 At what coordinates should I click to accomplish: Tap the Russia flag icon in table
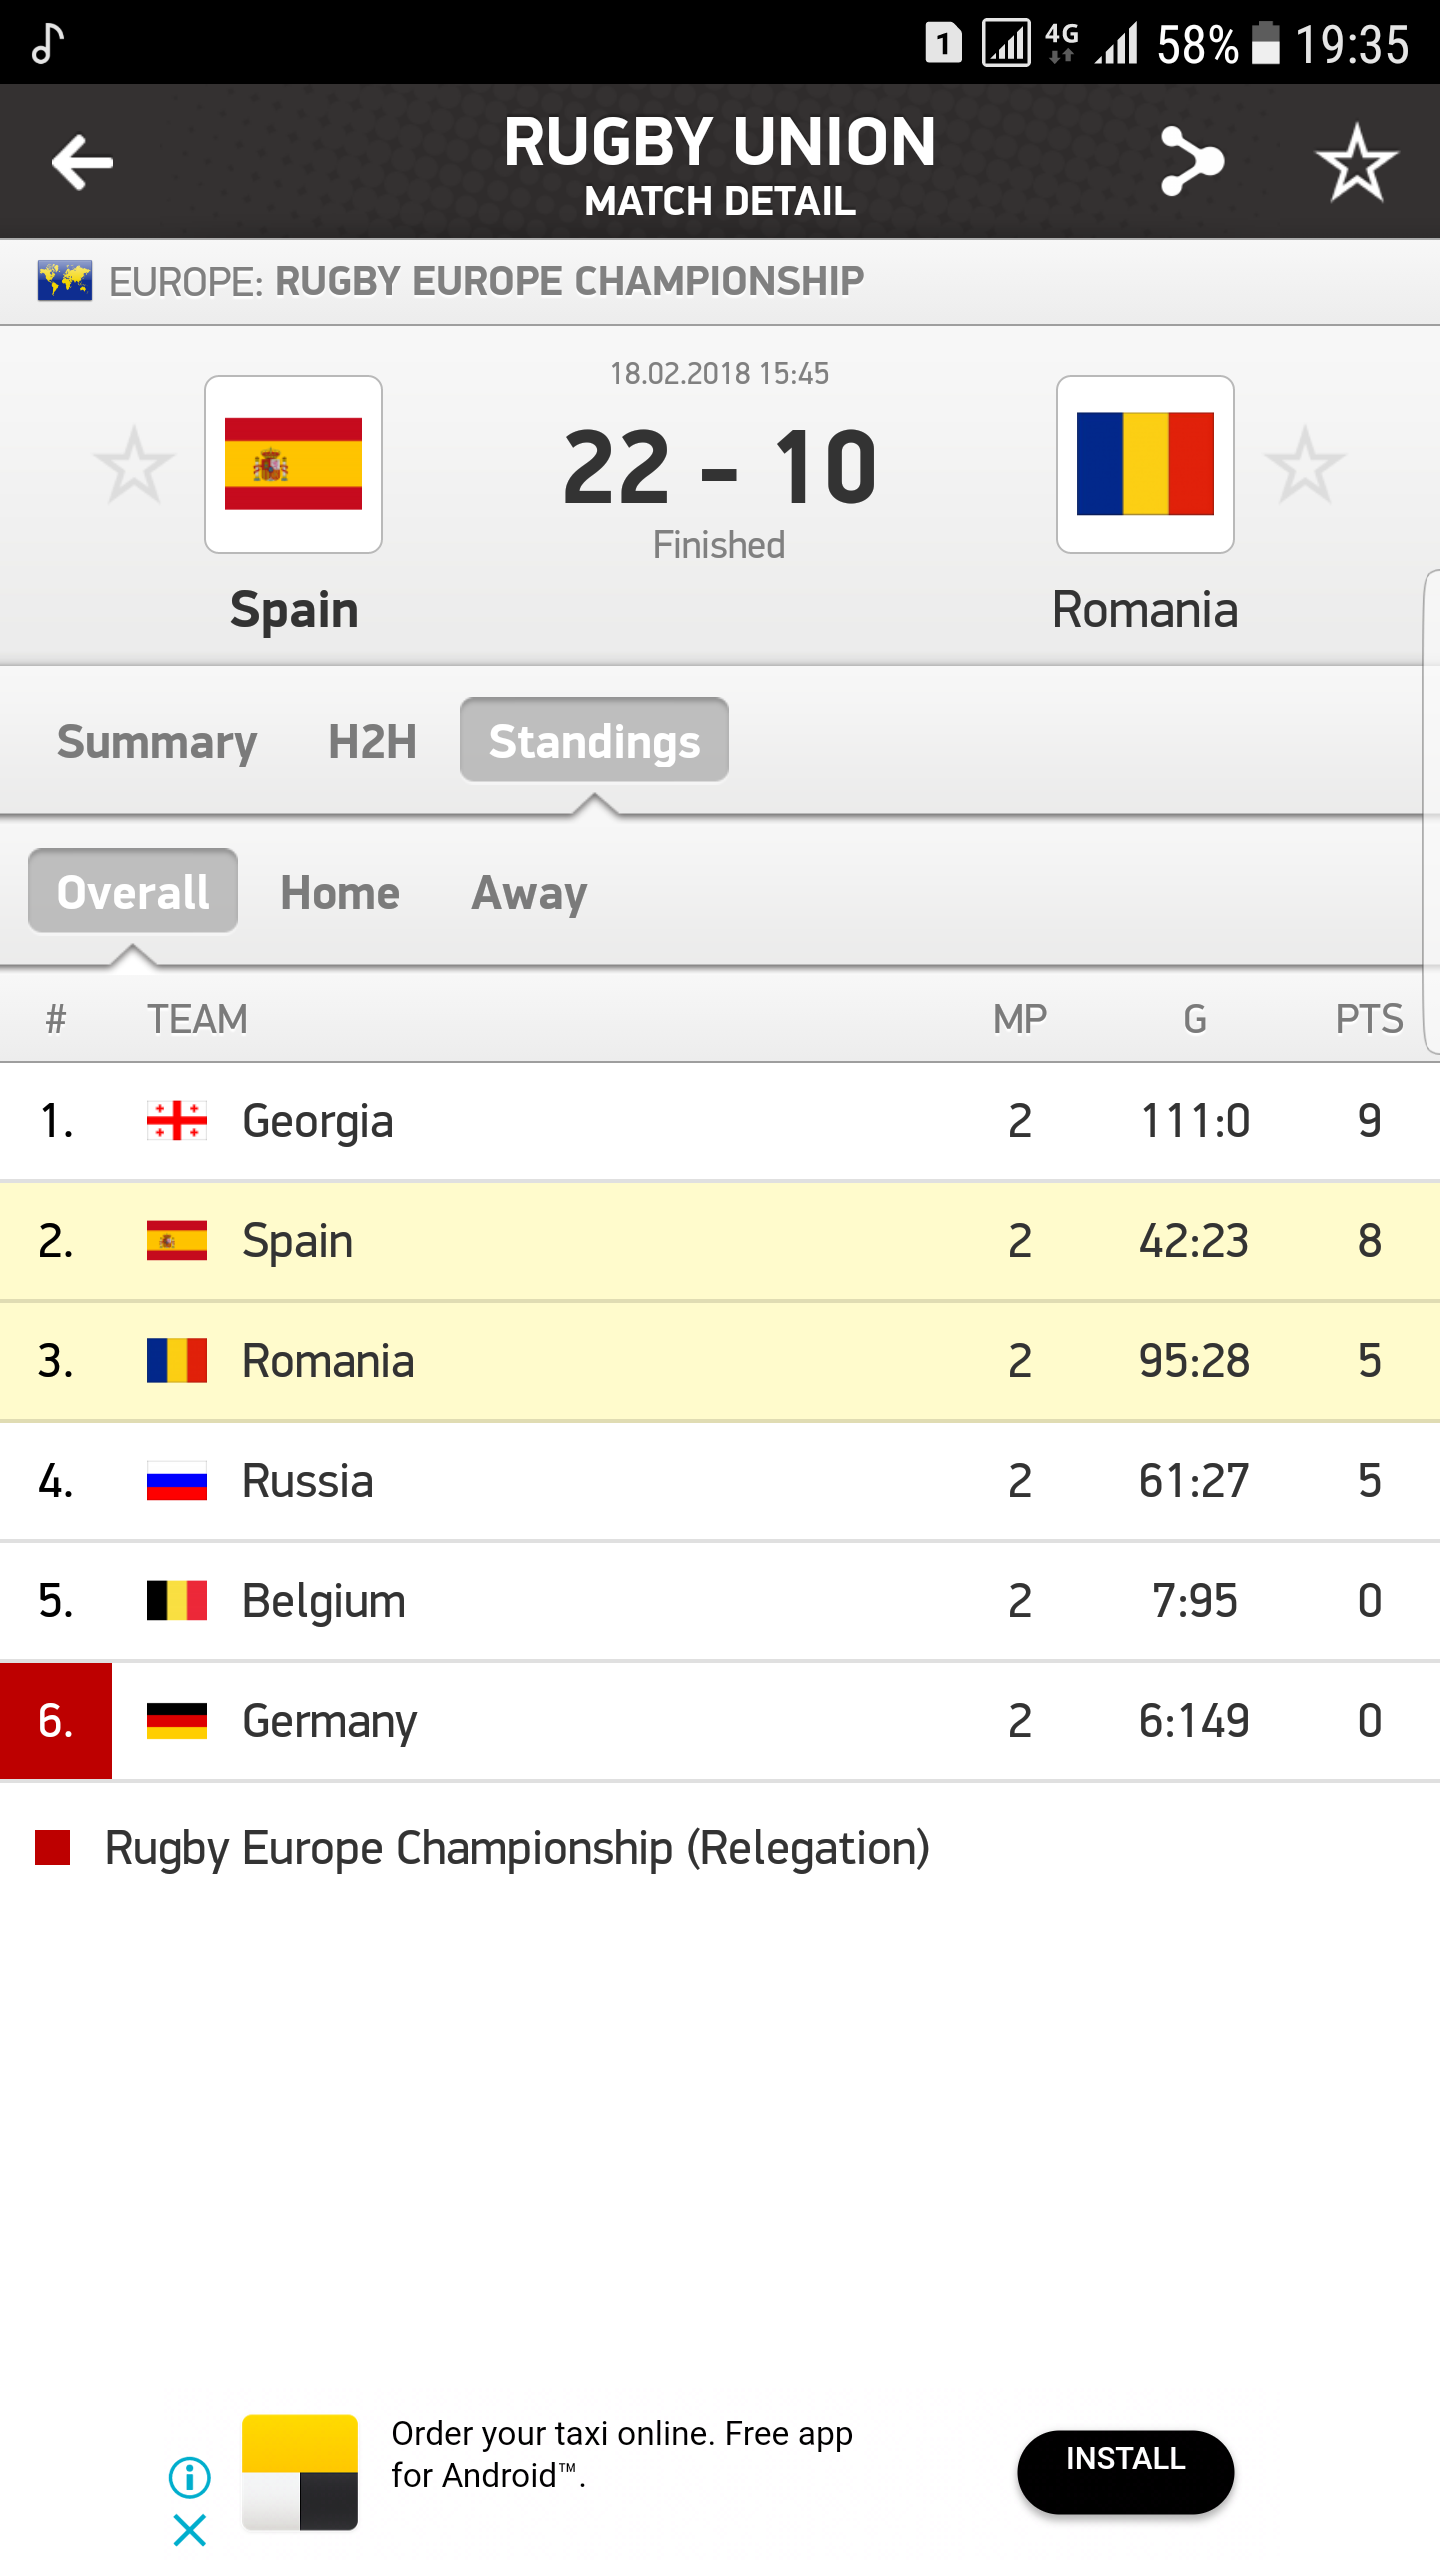pos(177,1481)
